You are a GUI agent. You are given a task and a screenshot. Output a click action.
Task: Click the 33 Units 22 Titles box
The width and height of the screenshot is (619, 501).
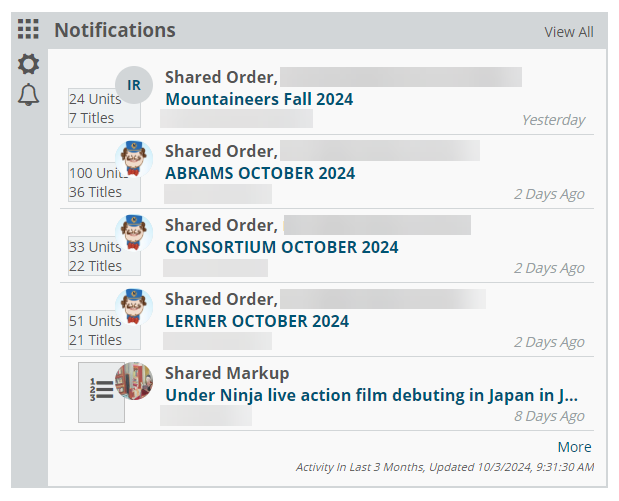coord(104,256)
